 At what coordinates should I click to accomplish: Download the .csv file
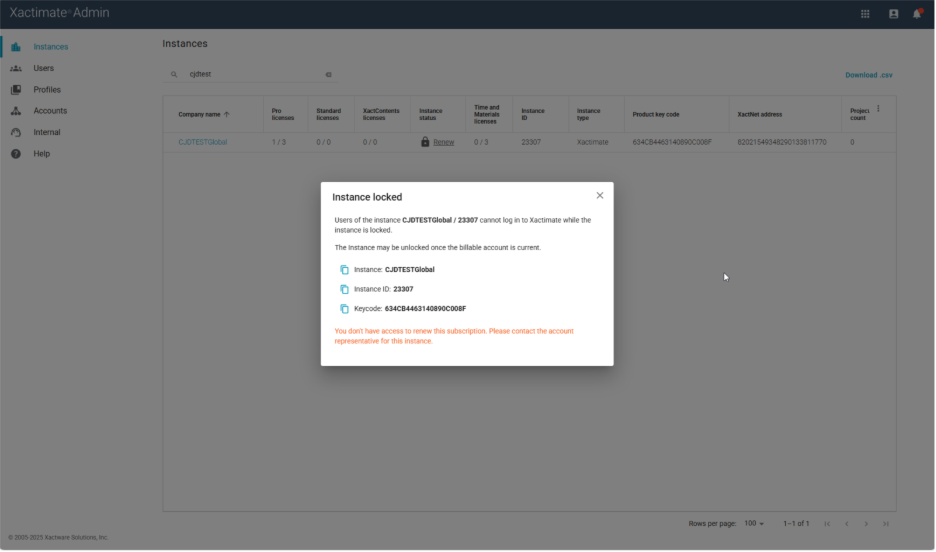coord(867,75)
